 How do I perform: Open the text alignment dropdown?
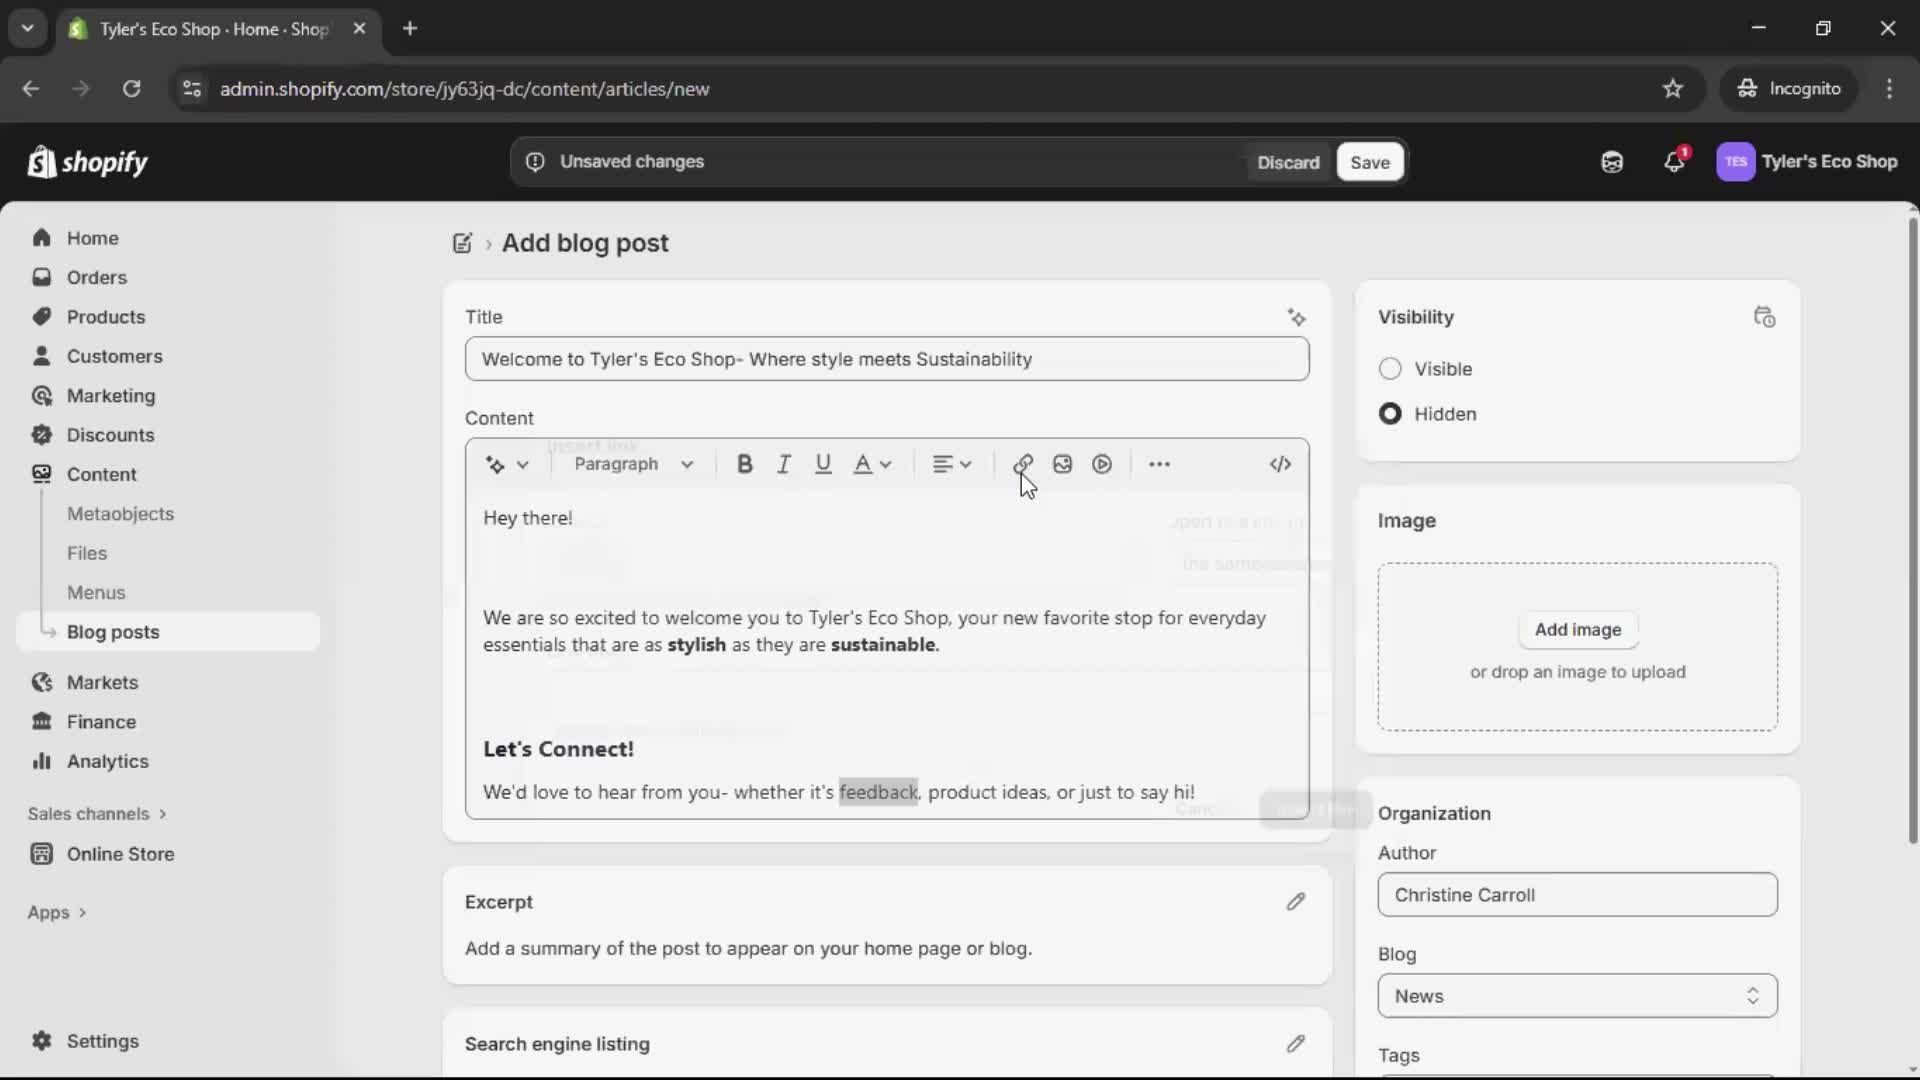pyautogui.click(x=951, y=463)
